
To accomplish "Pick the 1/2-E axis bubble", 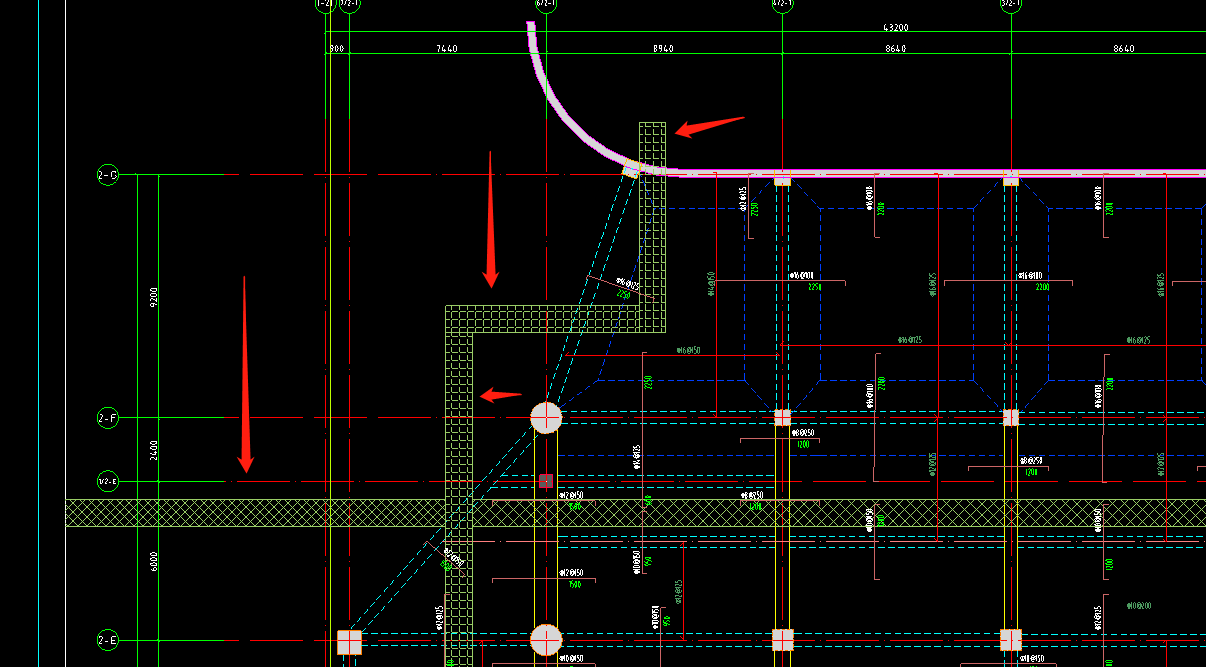I will (107, 482).
